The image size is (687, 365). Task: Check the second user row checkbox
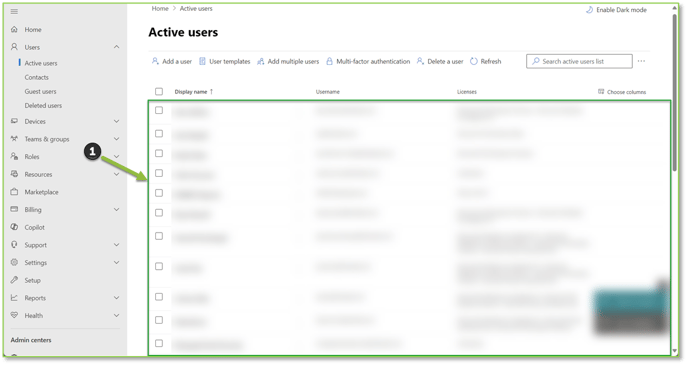[159, 134]
